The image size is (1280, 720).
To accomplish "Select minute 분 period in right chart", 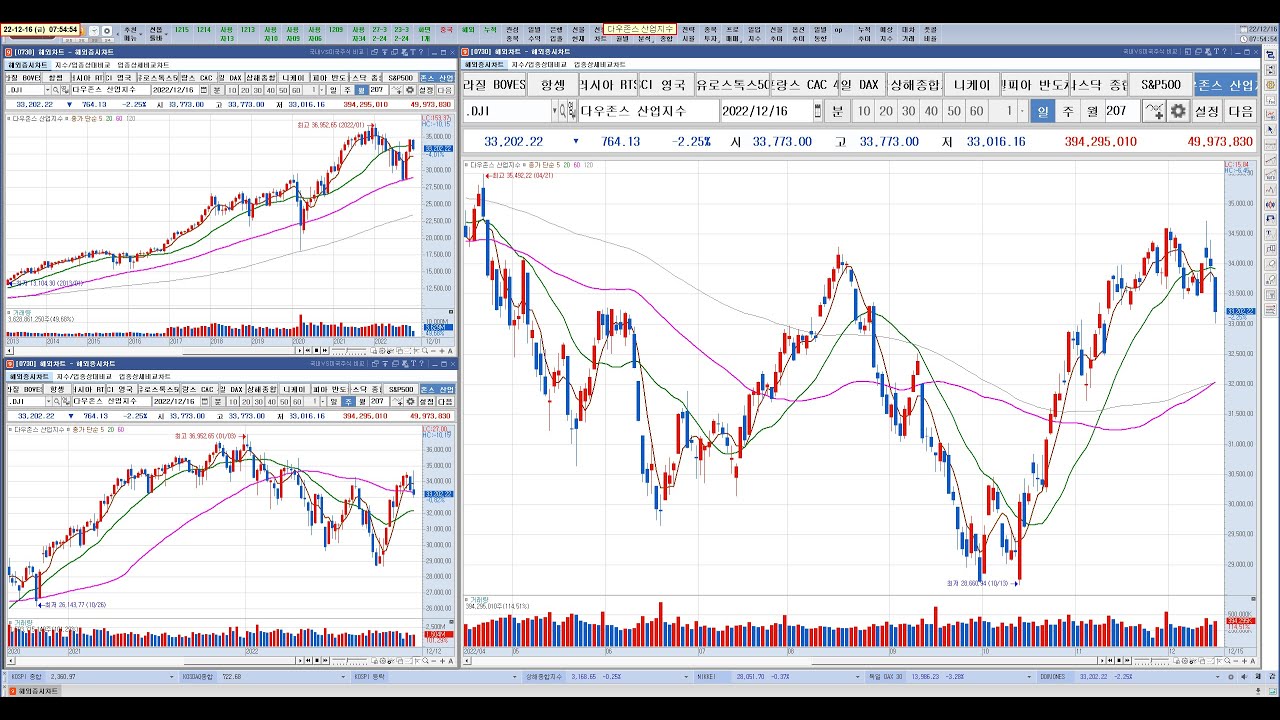I will point(837,110).
